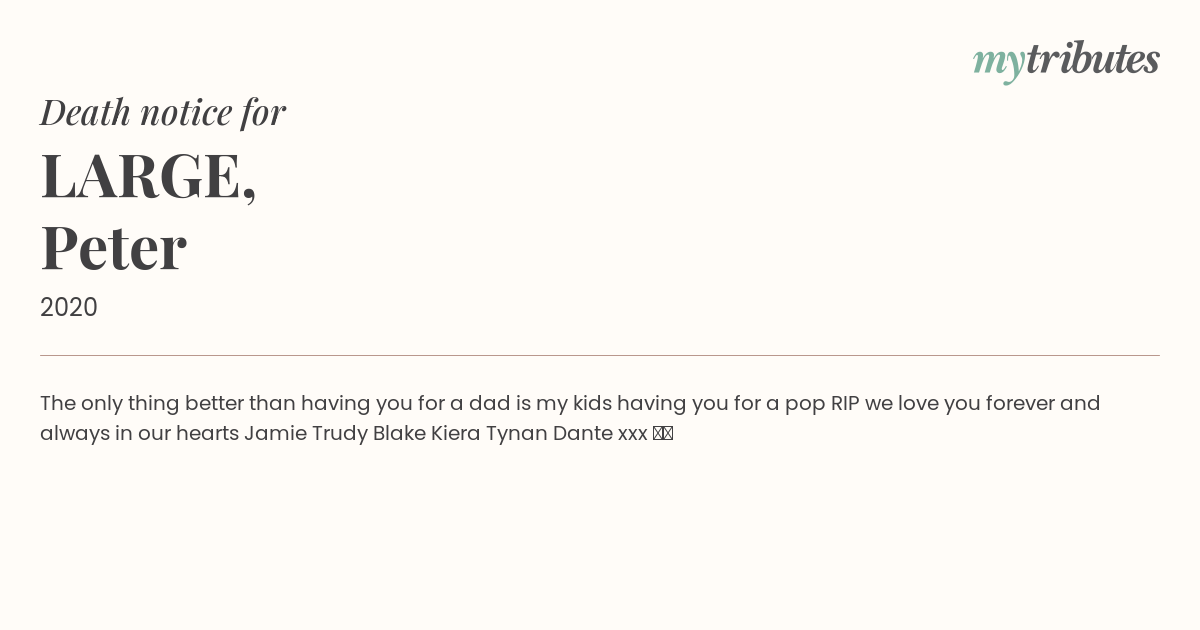
Task: Select the green "my" part of logo
Action: point(999,64)
